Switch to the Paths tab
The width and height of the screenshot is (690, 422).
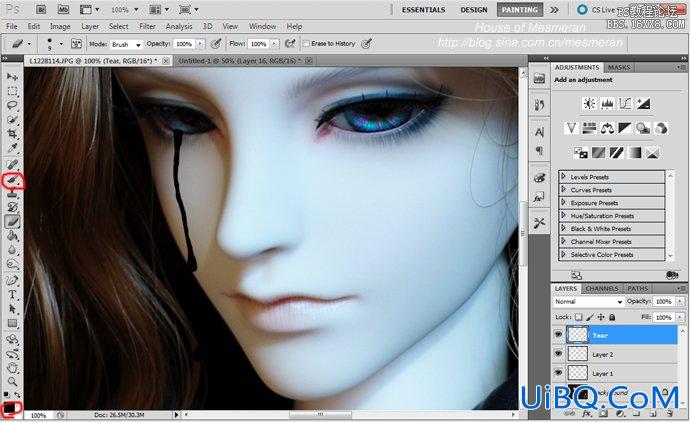point(637,289)
